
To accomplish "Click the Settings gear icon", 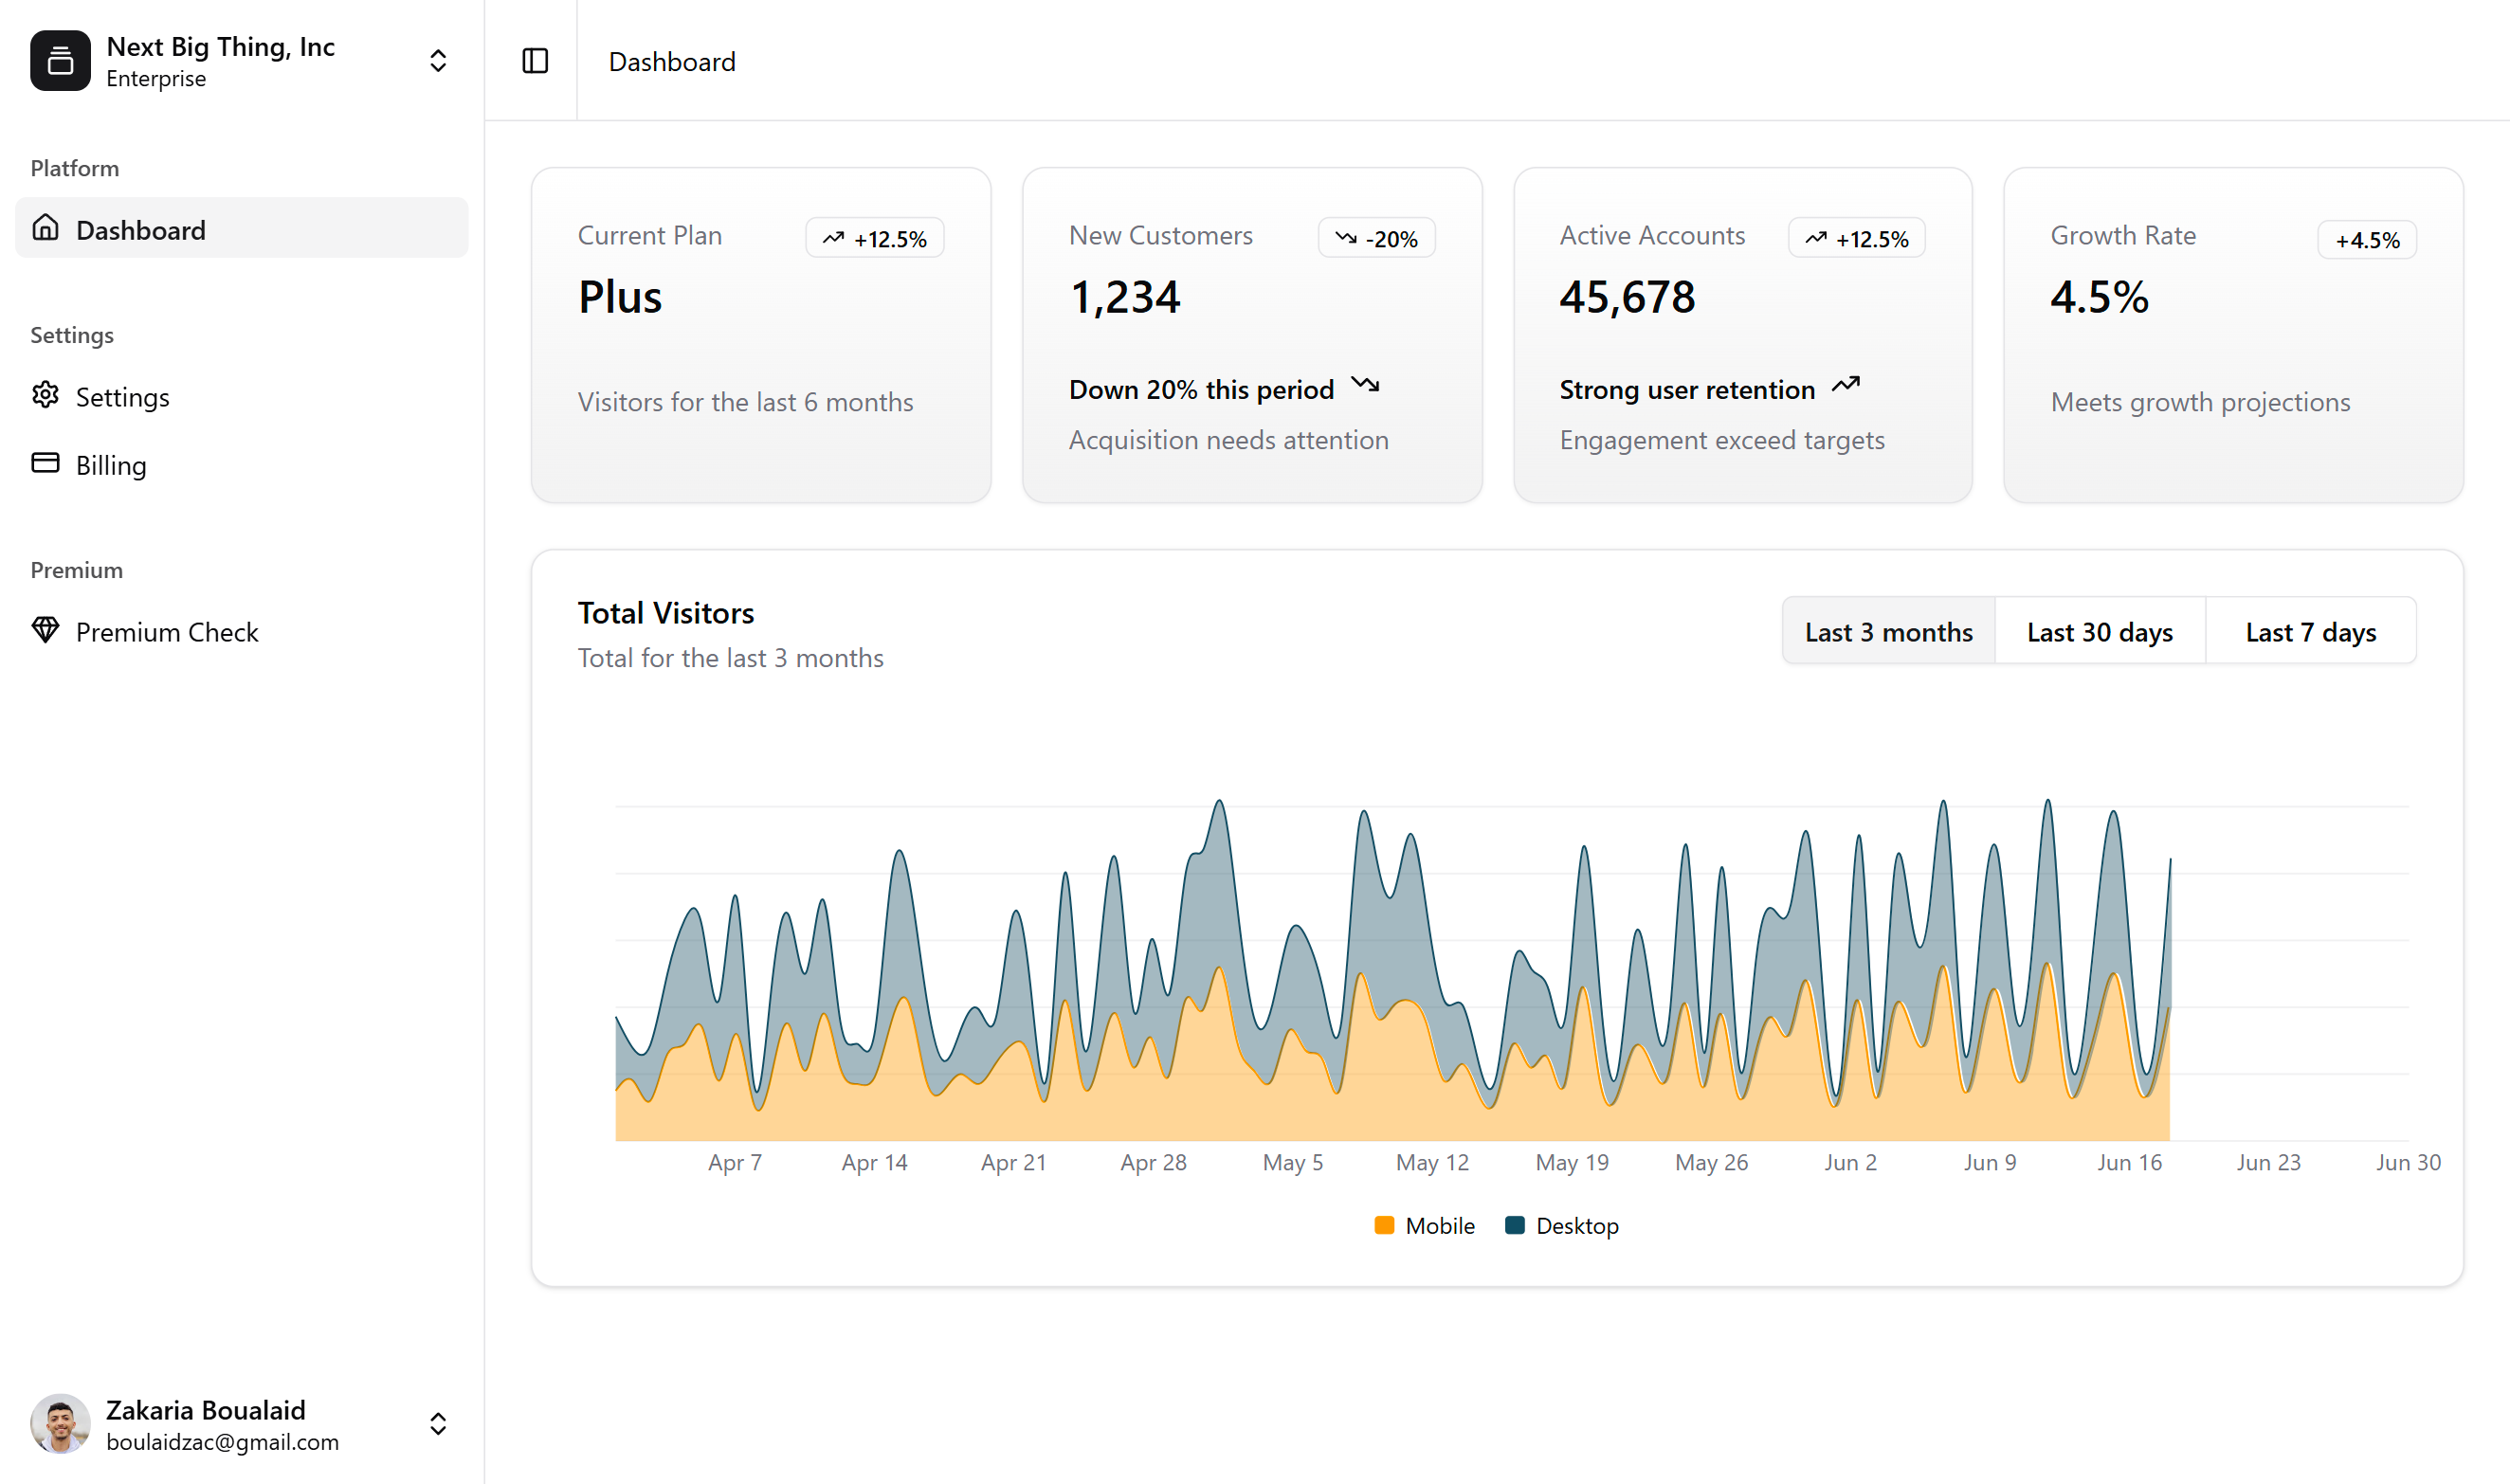I will click(x=45, y=395).
